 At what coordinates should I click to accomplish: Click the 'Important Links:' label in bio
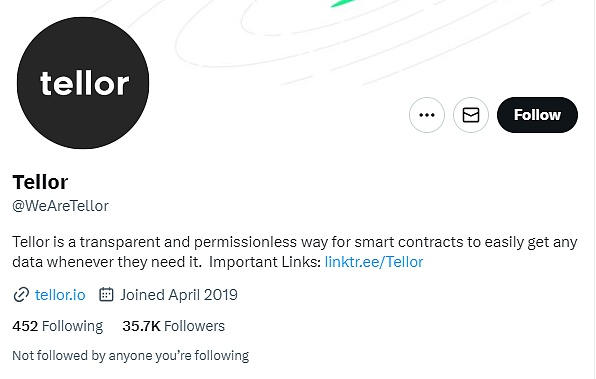pos(265,262)
